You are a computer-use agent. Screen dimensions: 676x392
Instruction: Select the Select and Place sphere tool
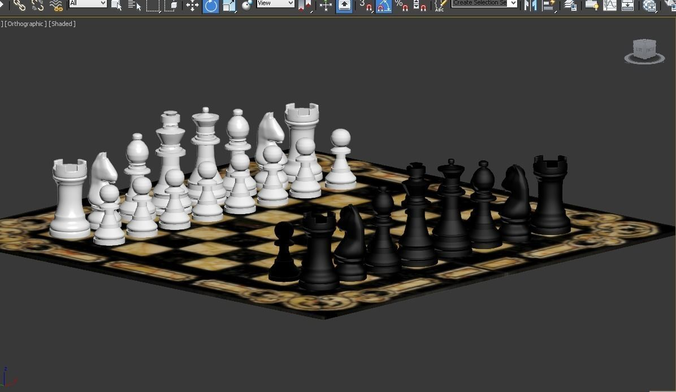(x=247, y=6)
